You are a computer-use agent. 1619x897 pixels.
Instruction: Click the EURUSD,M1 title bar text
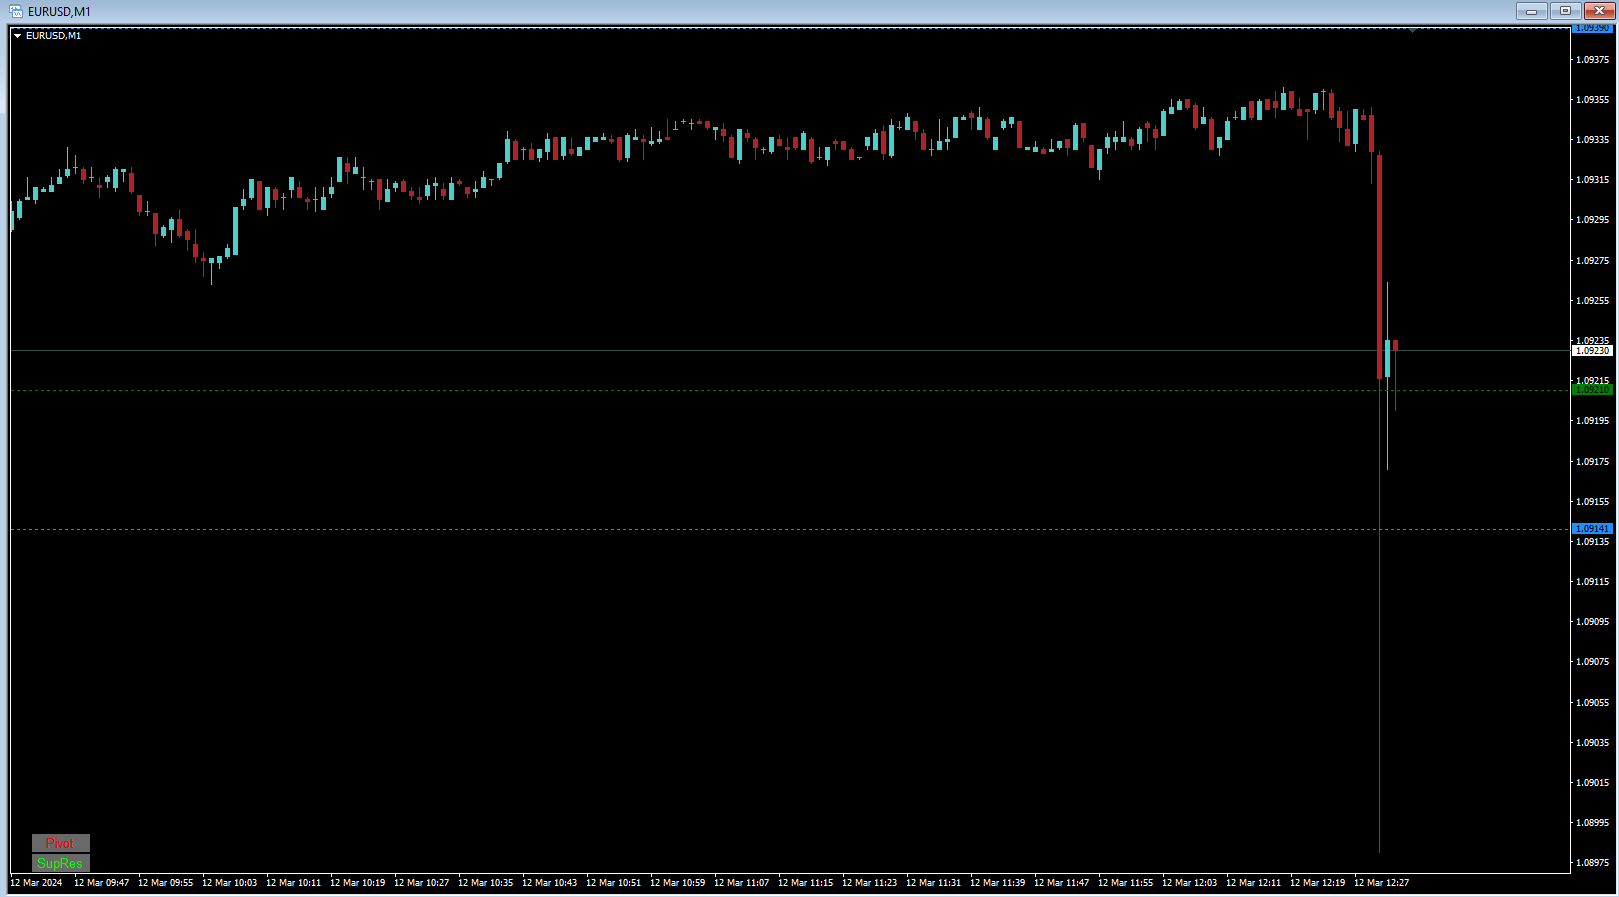pos(59,12)
